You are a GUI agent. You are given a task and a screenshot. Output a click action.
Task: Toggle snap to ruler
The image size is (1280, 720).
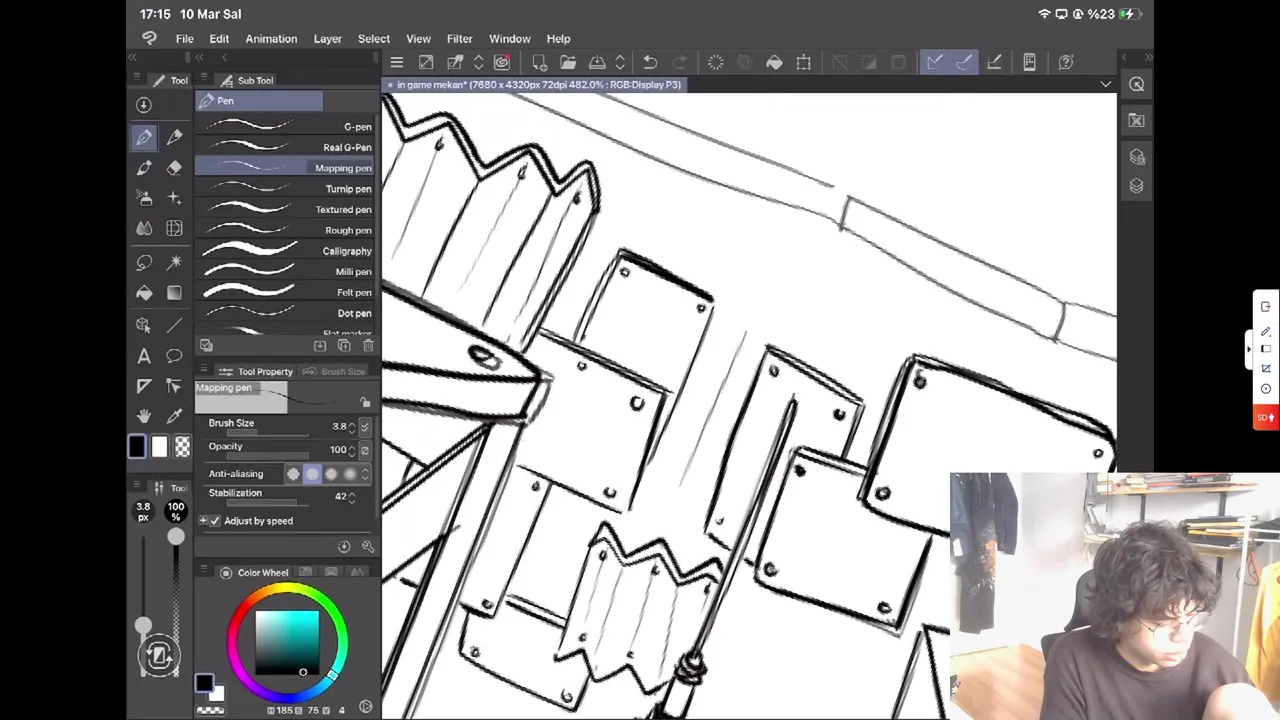(934, 62)
